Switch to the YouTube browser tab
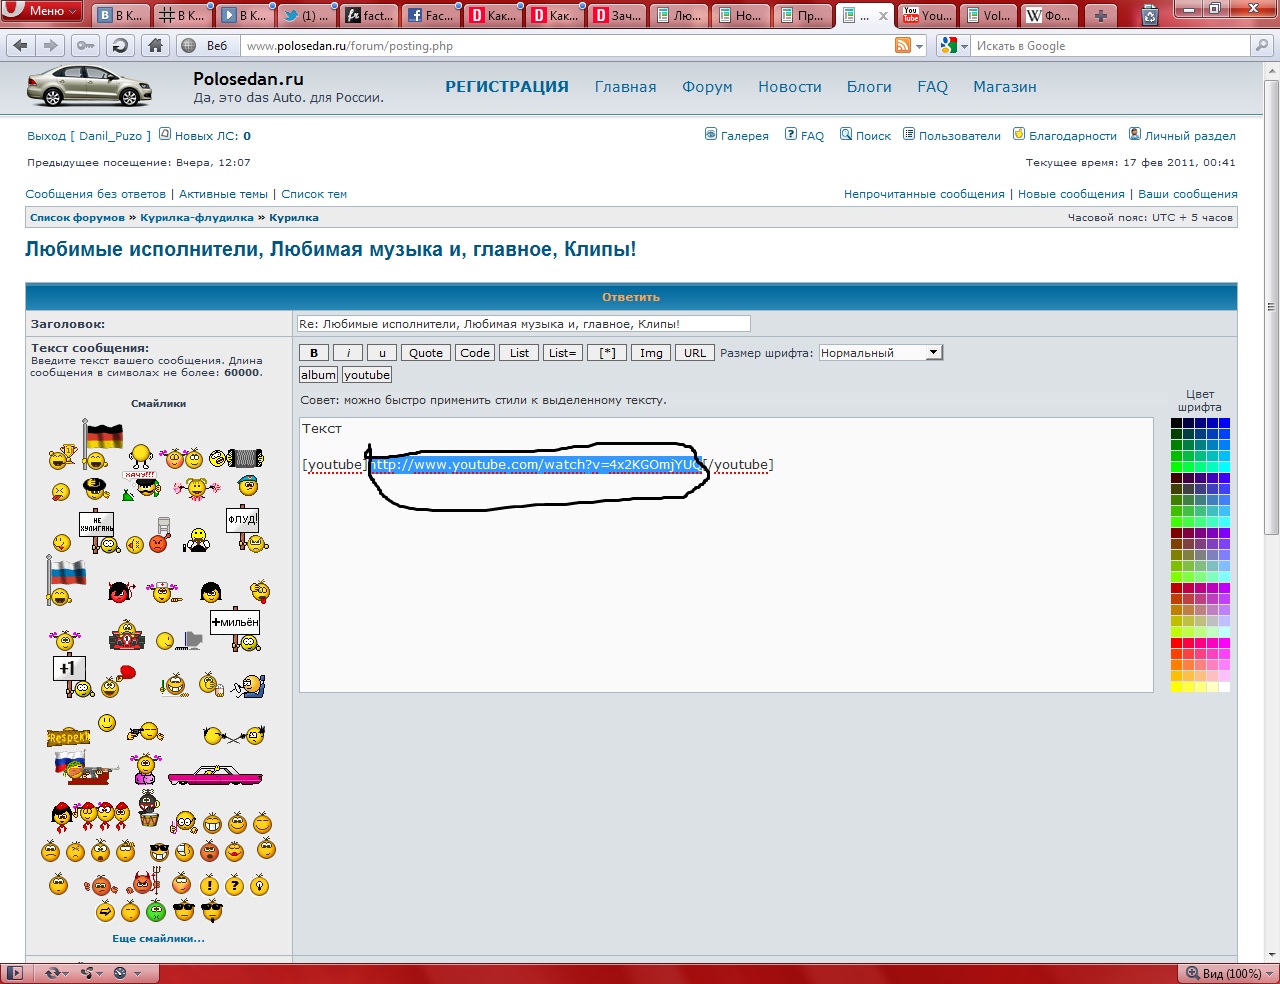1280x984 pixels. coord(927,15)
